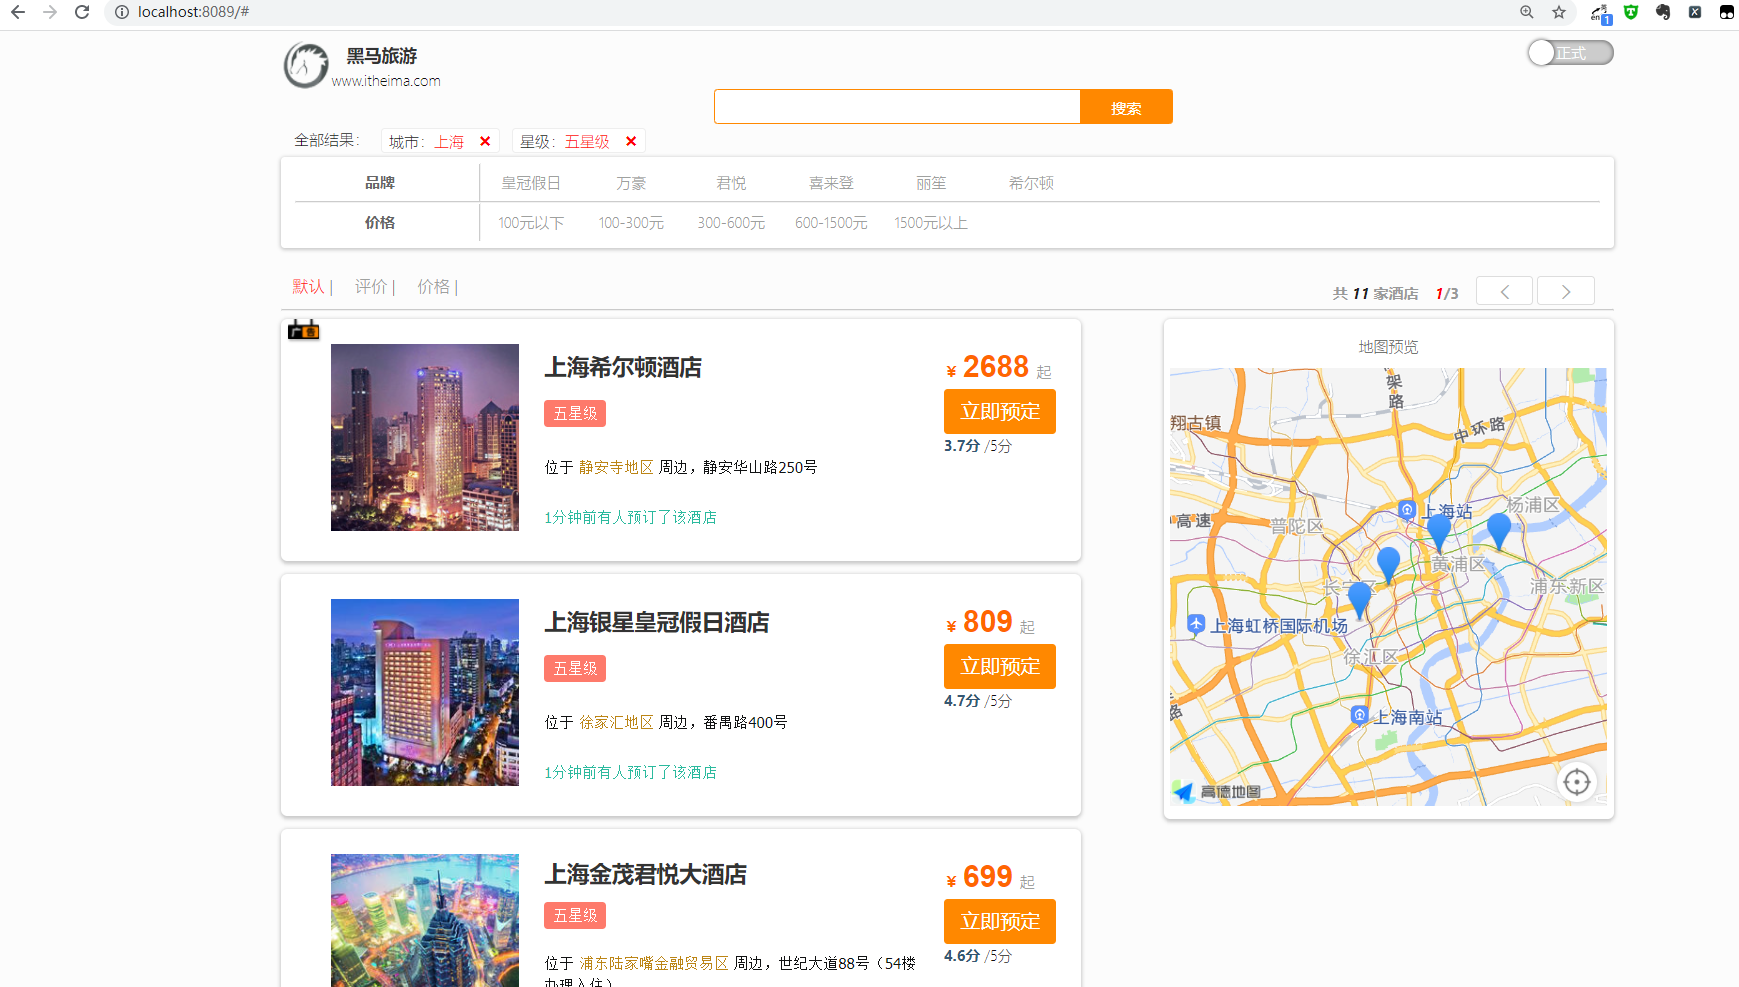Click the 上海金茂君悦大酒店 title
Image resolution: width=1739 pixels, height=987 pixels.
[x=646, y=874]
